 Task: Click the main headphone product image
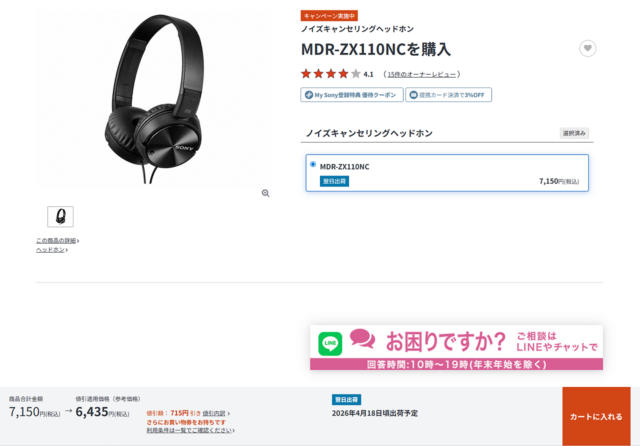pyautogui.click(x=154, y=99)
